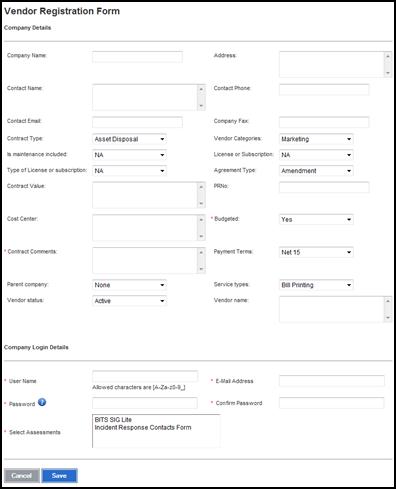This screenshot has width=396, height=489.
Task: Expand the Is maintenance included dropdown
Action: coord(129,155)
